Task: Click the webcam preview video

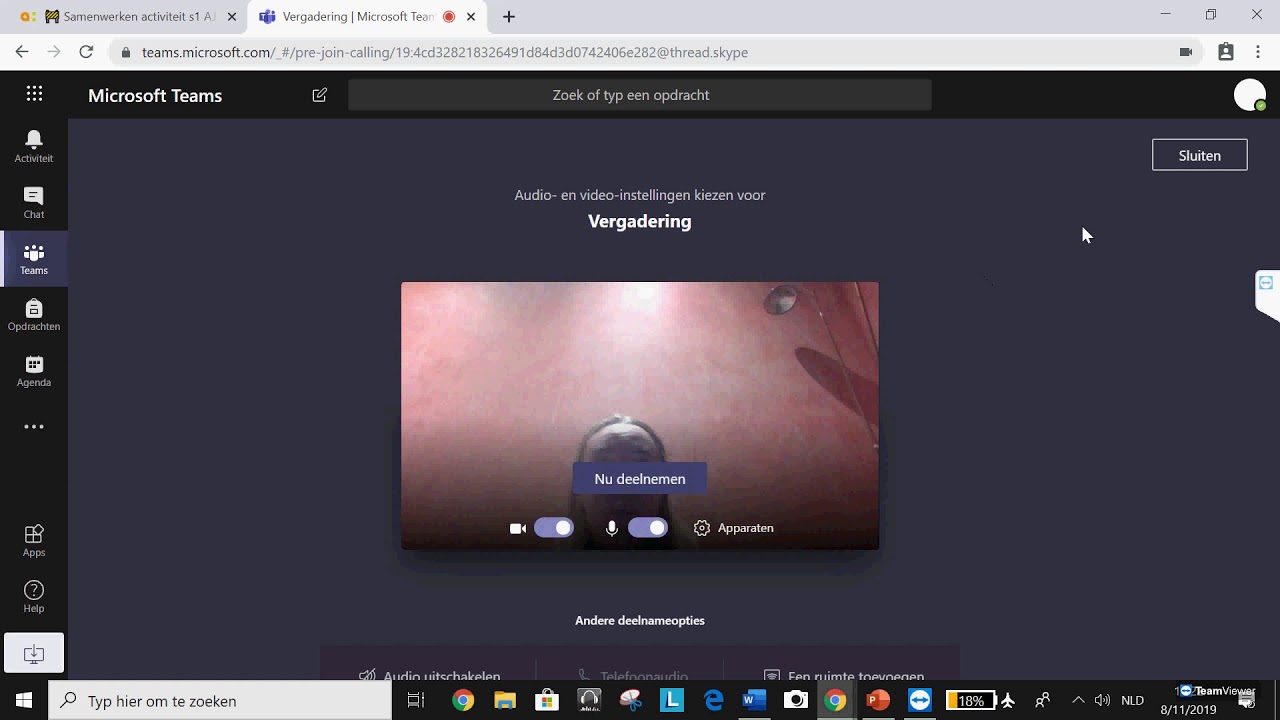Action: coord(640,415)
